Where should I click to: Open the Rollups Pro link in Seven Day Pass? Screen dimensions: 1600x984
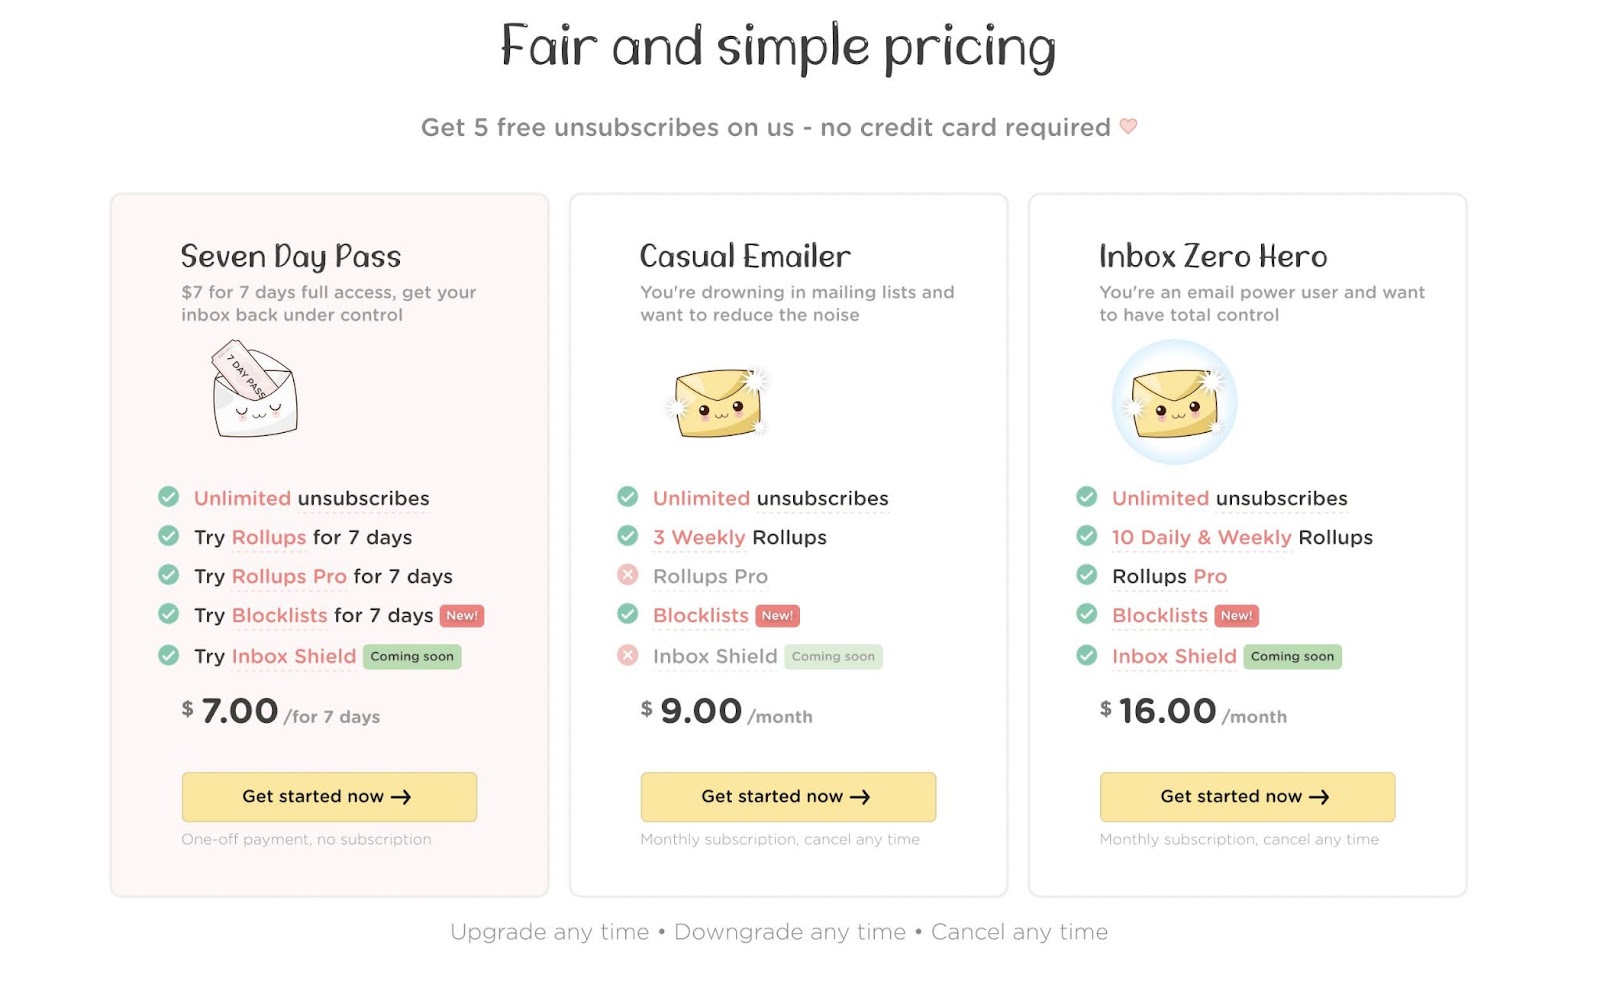[289, 576]
